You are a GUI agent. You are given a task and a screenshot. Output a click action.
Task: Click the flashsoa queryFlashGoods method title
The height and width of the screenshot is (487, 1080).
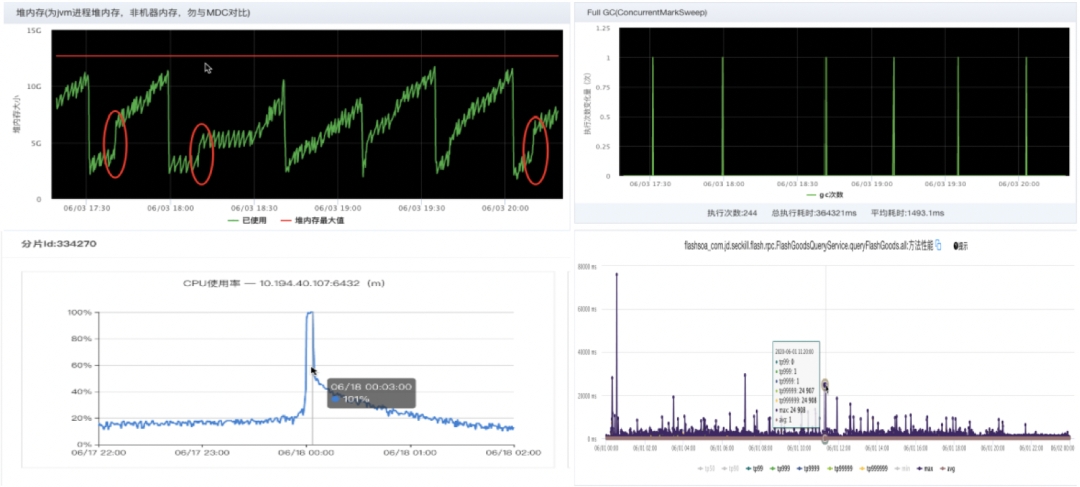pos(807,246)
